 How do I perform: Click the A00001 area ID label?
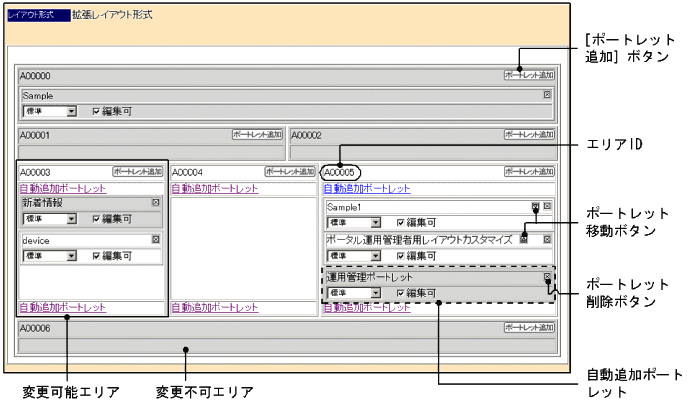[35, 136]
